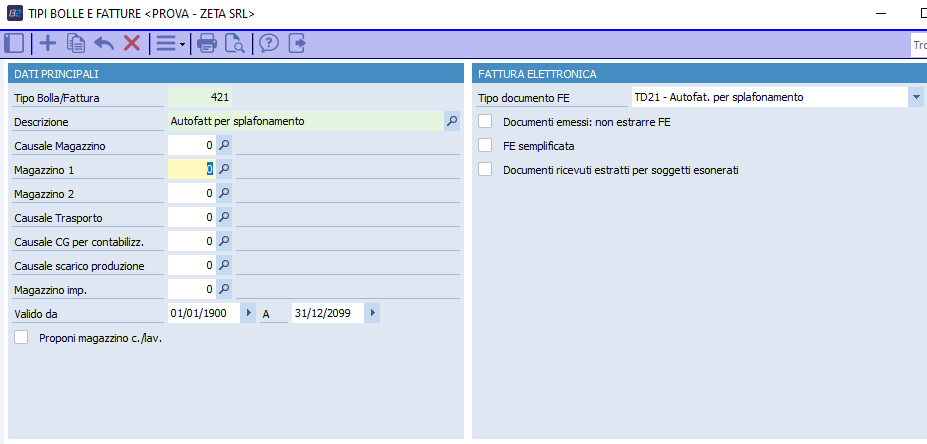Open the end date '31/12/2099' picker arrow
This screenshot has height=444, width=927.
click(372, 313)
